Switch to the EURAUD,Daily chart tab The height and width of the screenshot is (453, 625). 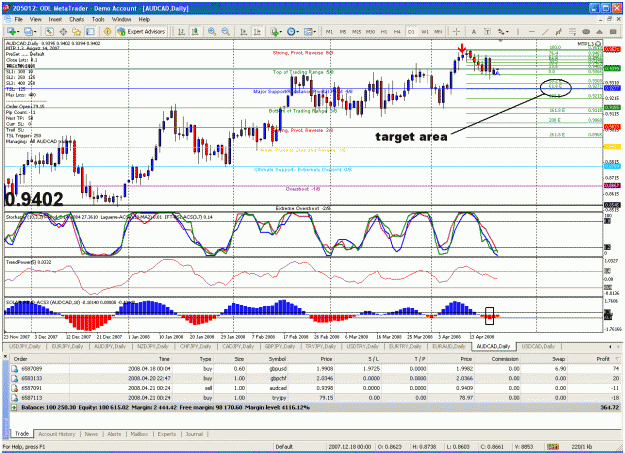point(448,346)
